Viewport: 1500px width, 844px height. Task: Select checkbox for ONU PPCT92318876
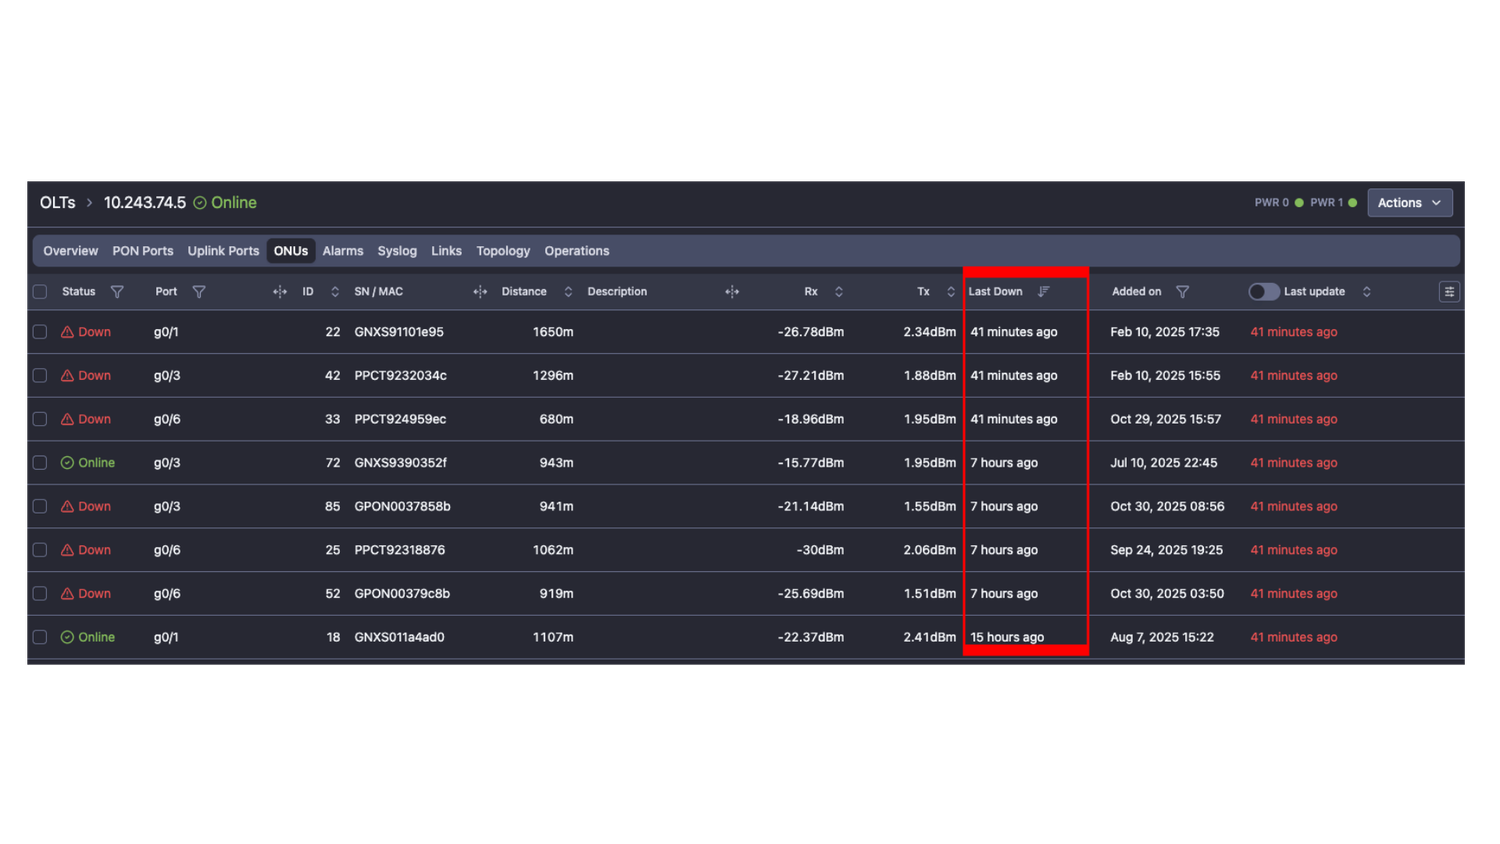tap(40, 550)
